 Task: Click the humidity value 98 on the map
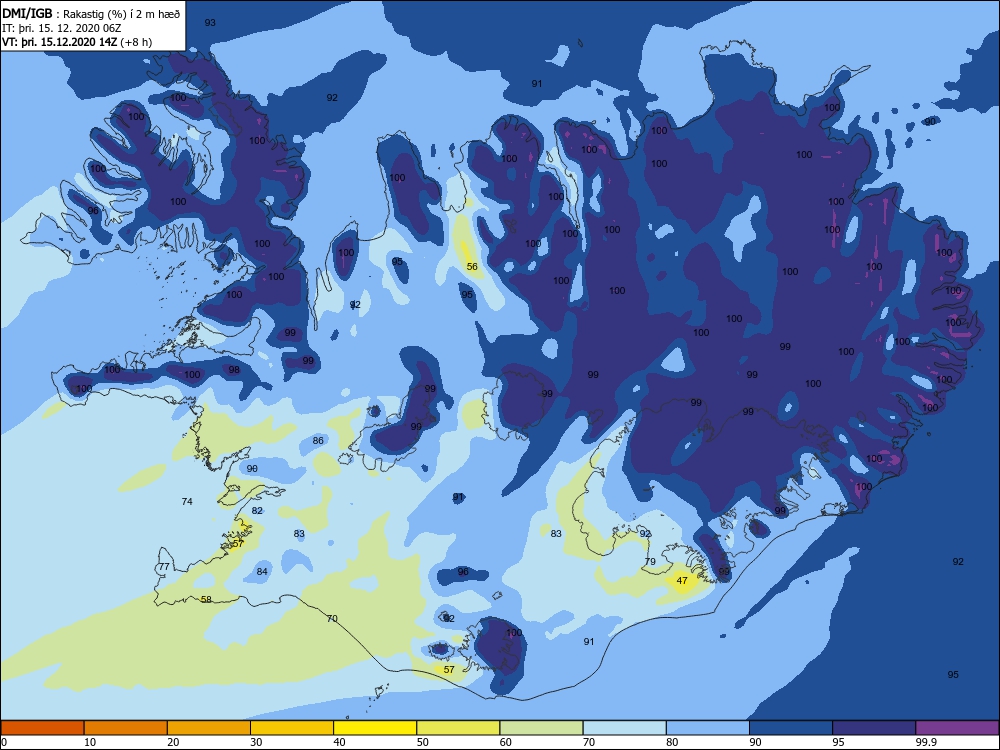tap(234, 369)
